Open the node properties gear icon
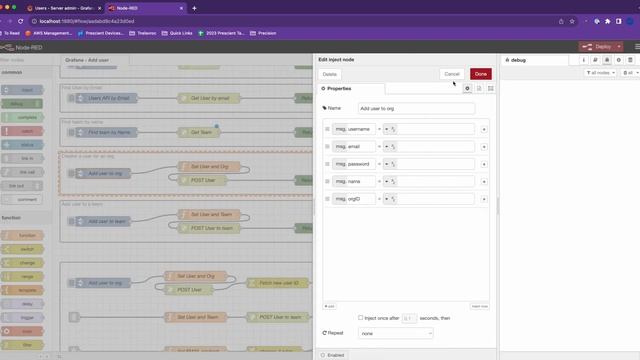The image size is (640, 360). (x=467, y=88)
